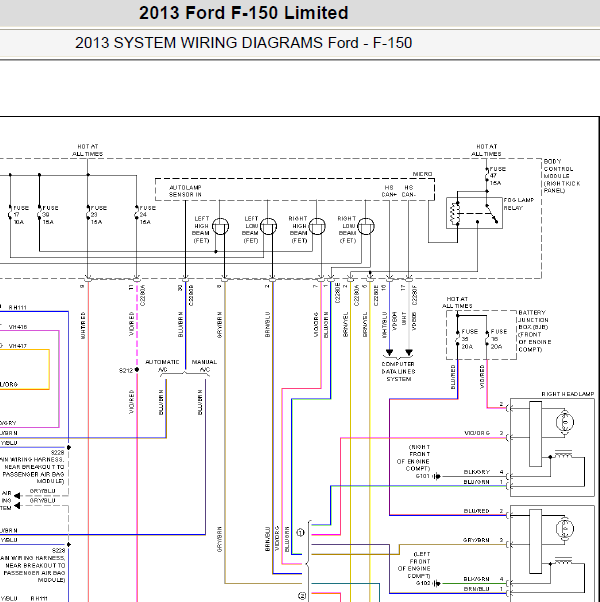
Task: Click the 'FUSE 47 15A' label
Action: (498, 176)
